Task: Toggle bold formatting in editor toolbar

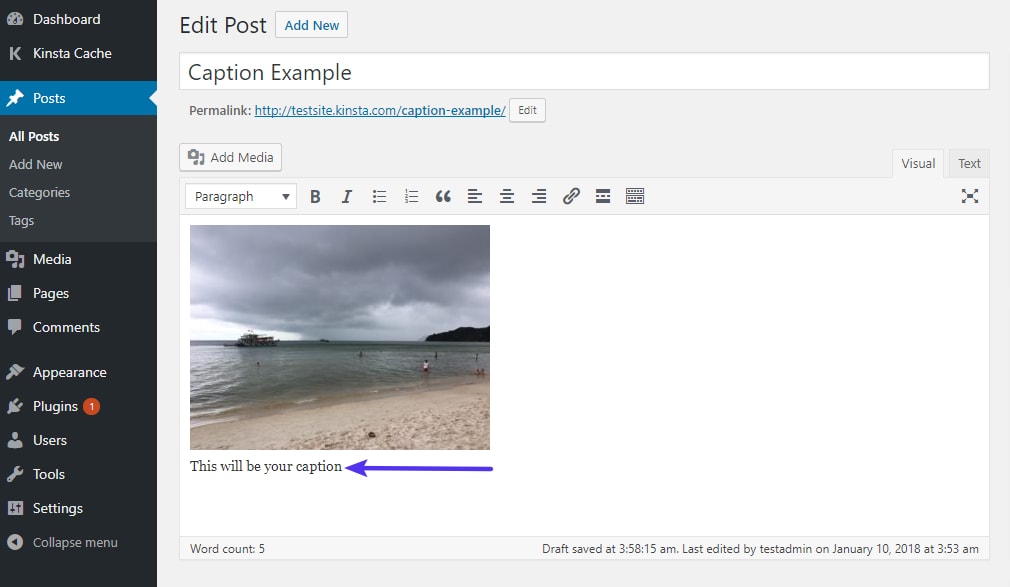Action: [x=315, y=197]
